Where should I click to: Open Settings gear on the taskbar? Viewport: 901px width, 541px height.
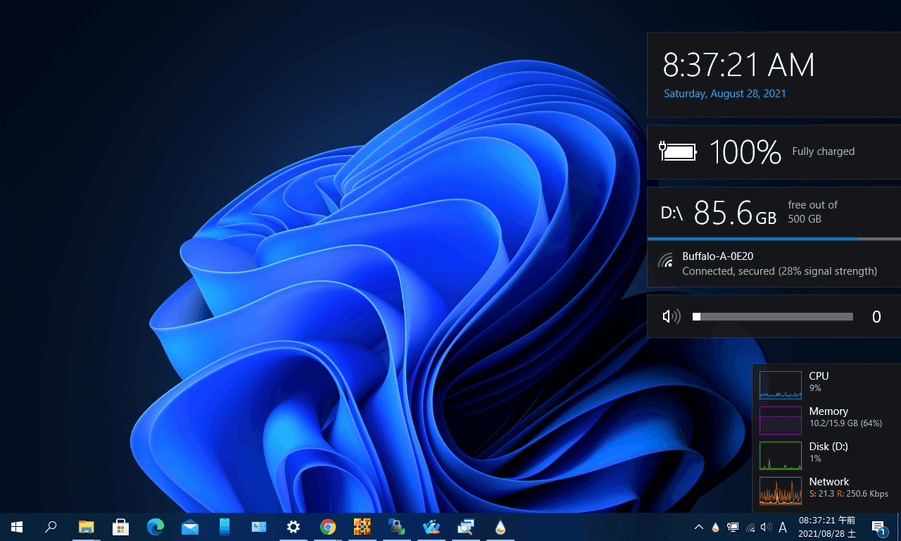[x=293, y=527]
